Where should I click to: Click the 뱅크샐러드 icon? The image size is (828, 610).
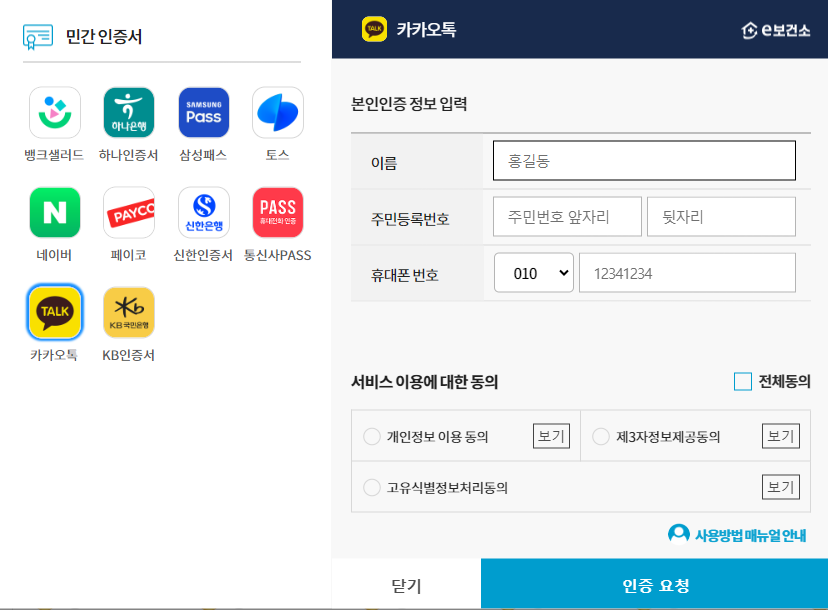point(55,112)
